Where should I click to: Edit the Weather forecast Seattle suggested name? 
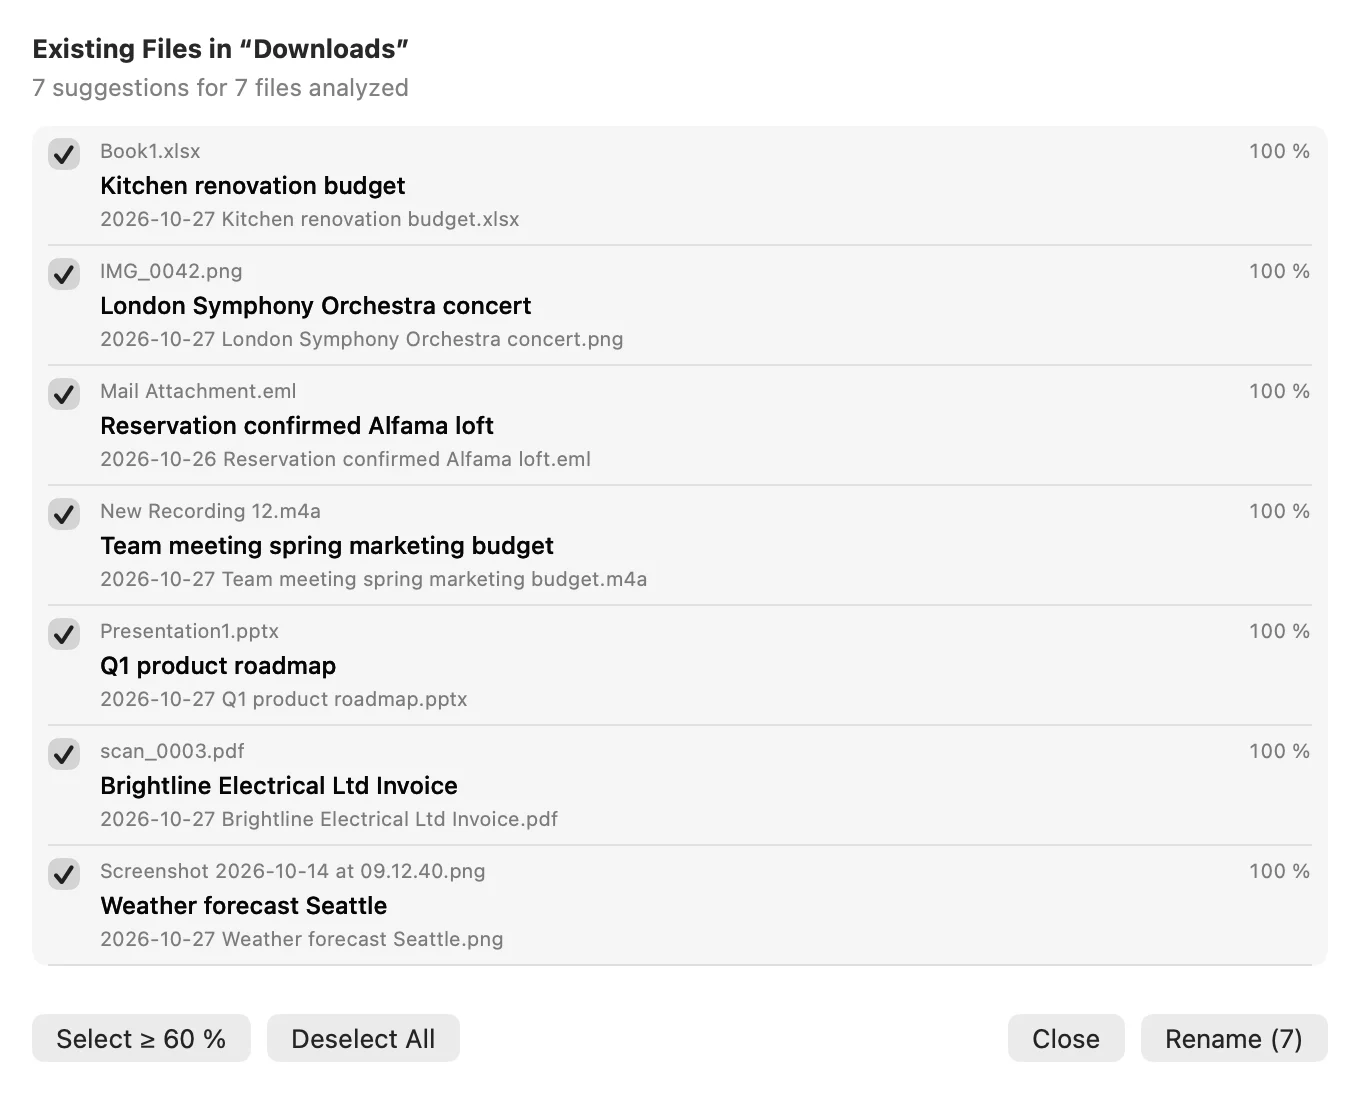point(243,906)
